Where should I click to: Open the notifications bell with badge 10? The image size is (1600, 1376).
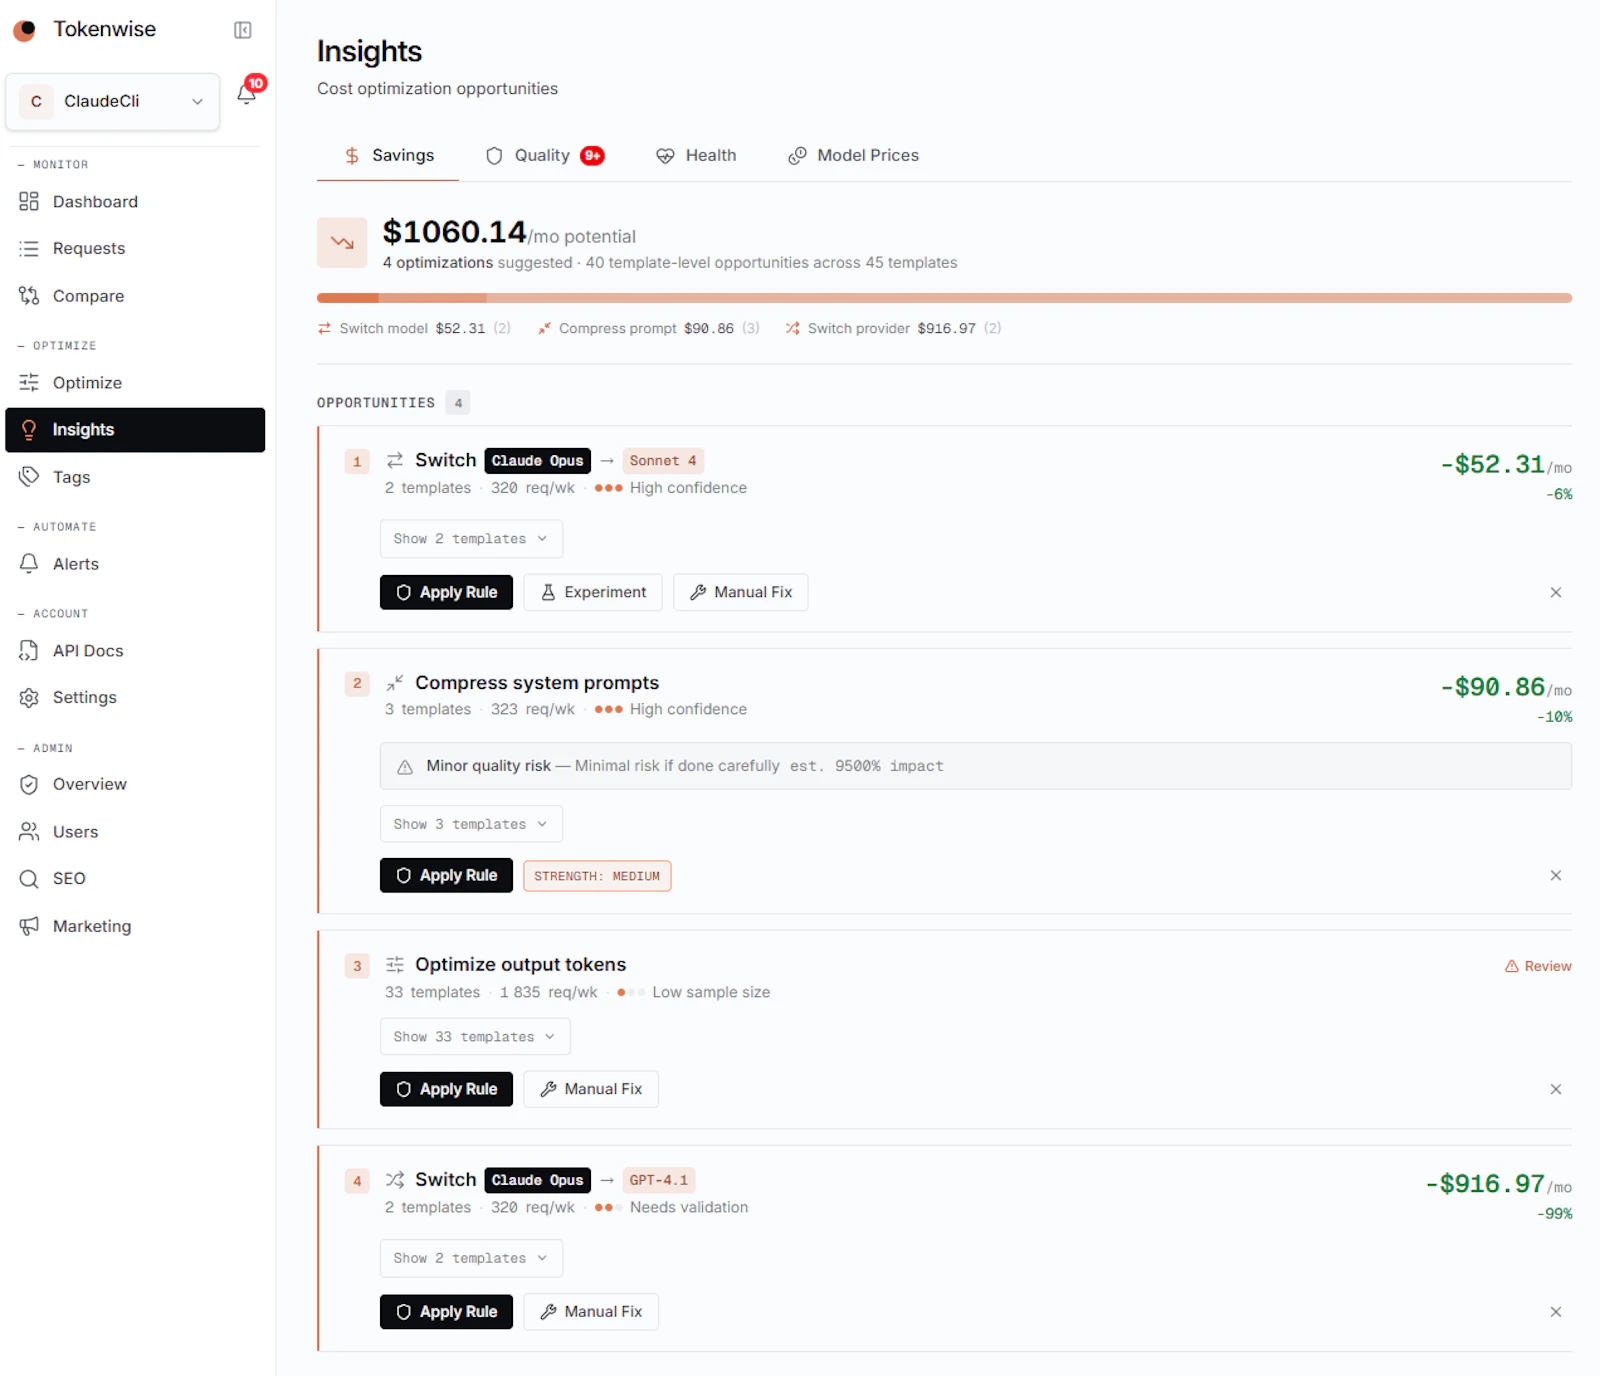coord(247,93)
